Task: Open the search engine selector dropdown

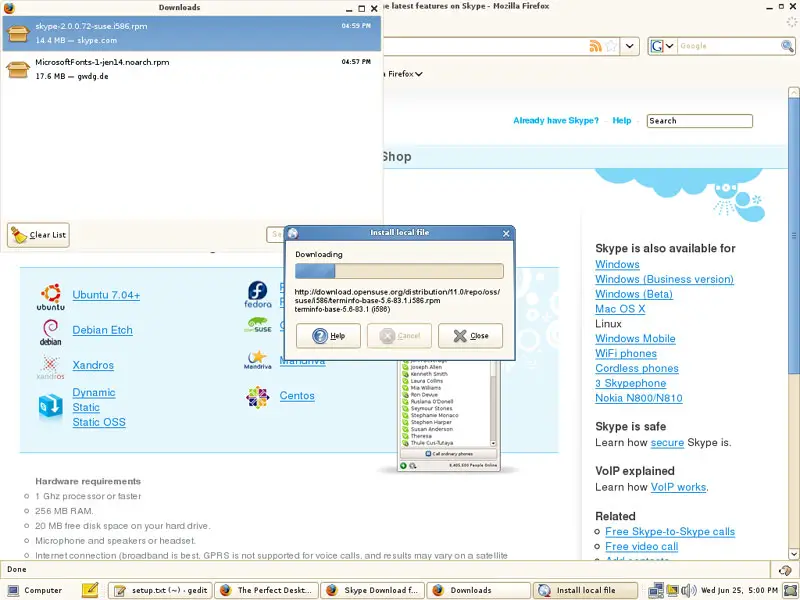Action: [662, 46]
